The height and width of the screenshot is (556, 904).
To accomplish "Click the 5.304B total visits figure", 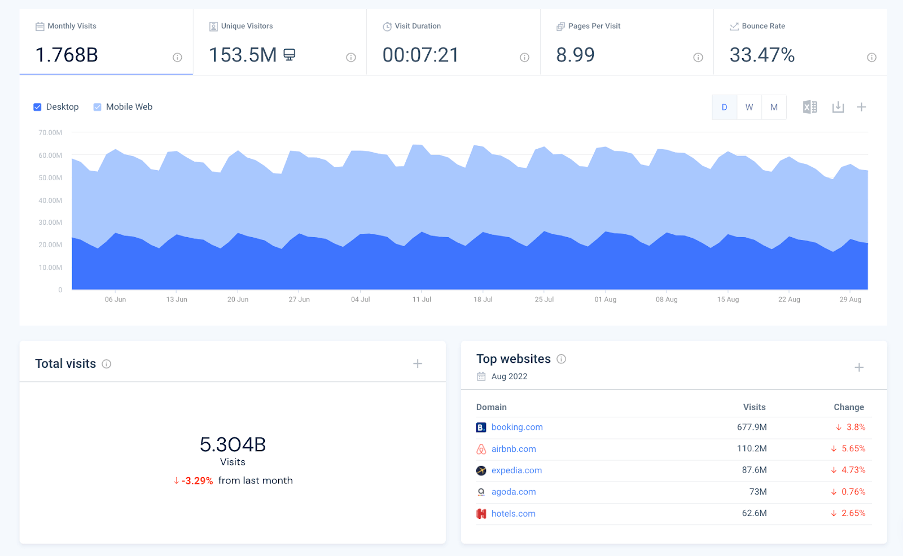I will pos(232,445).
